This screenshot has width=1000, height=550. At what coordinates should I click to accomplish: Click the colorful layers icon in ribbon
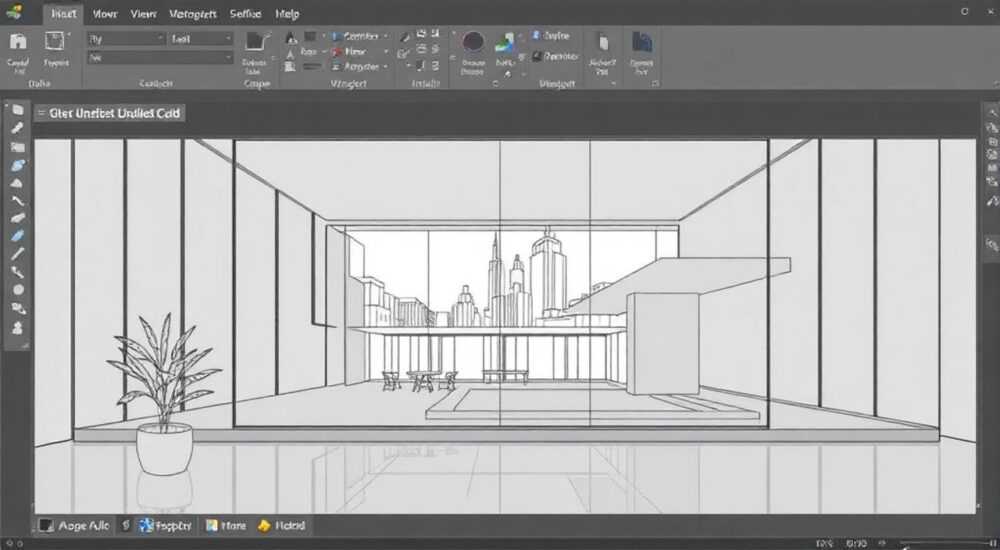pos(504,43)
